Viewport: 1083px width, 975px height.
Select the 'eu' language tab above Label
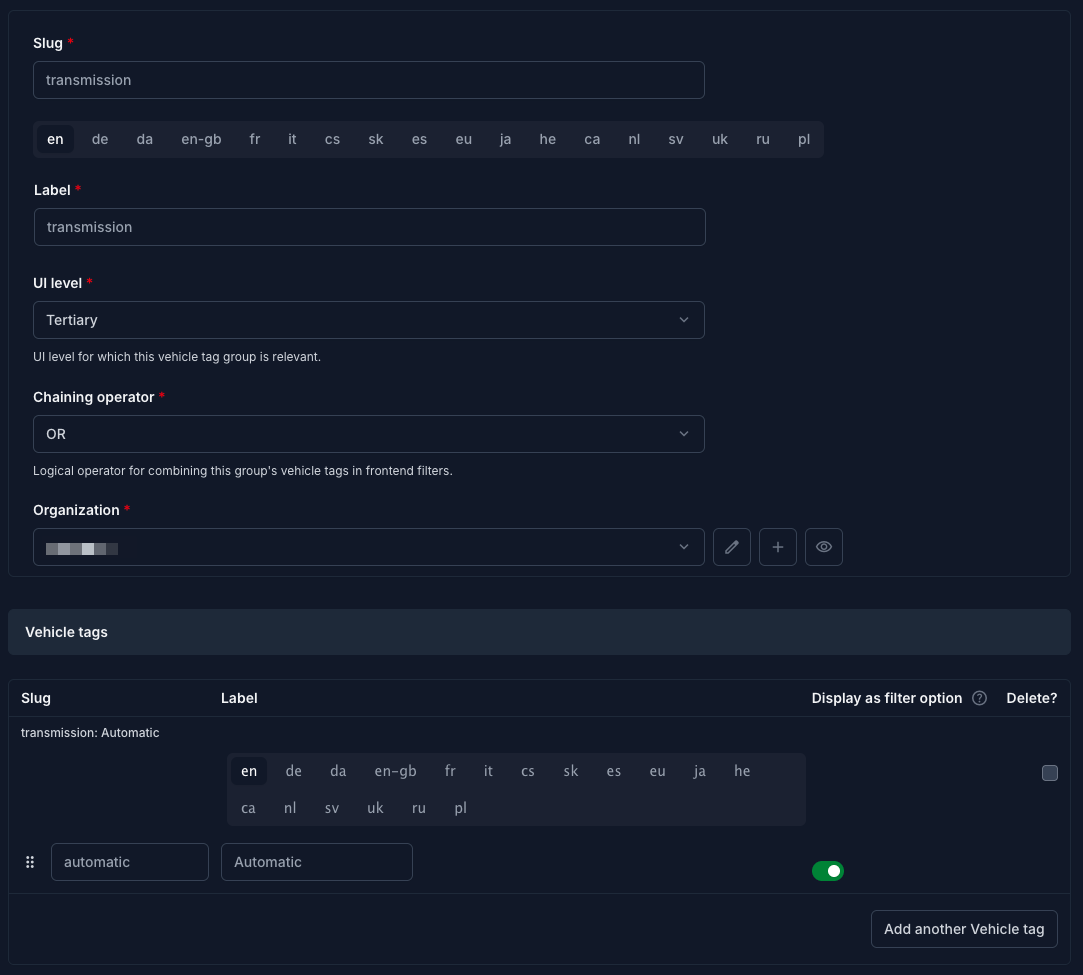pos(463,139)
